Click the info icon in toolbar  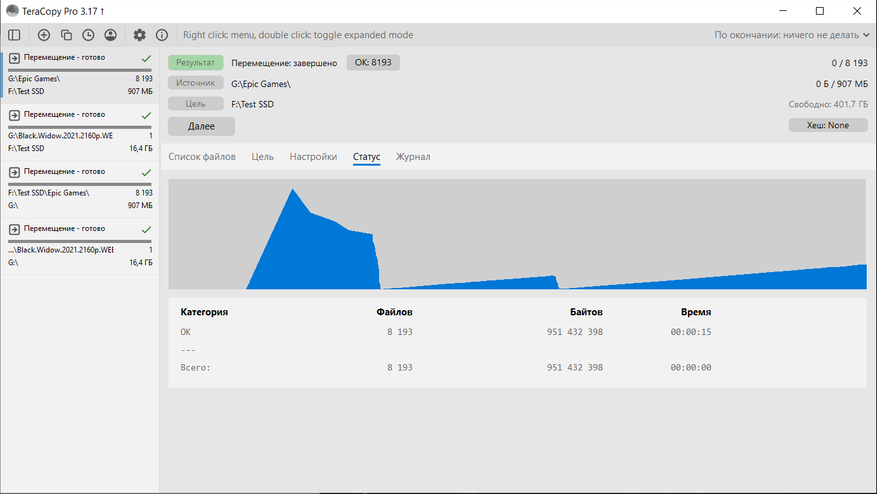tap(162, 35)
